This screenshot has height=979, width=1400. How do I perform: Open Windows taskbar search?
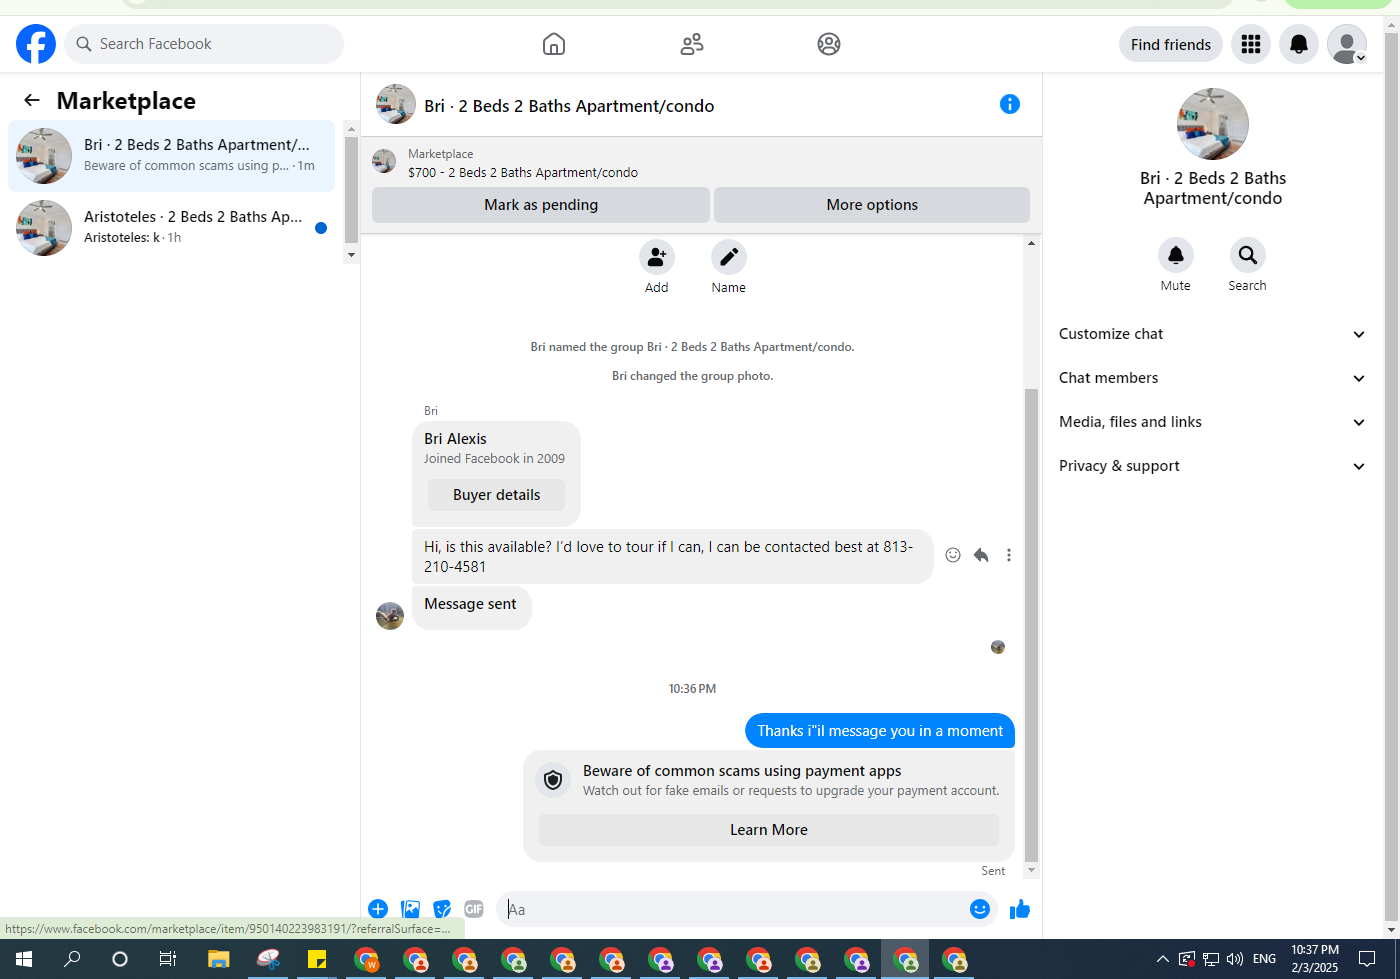pos(72,959)
